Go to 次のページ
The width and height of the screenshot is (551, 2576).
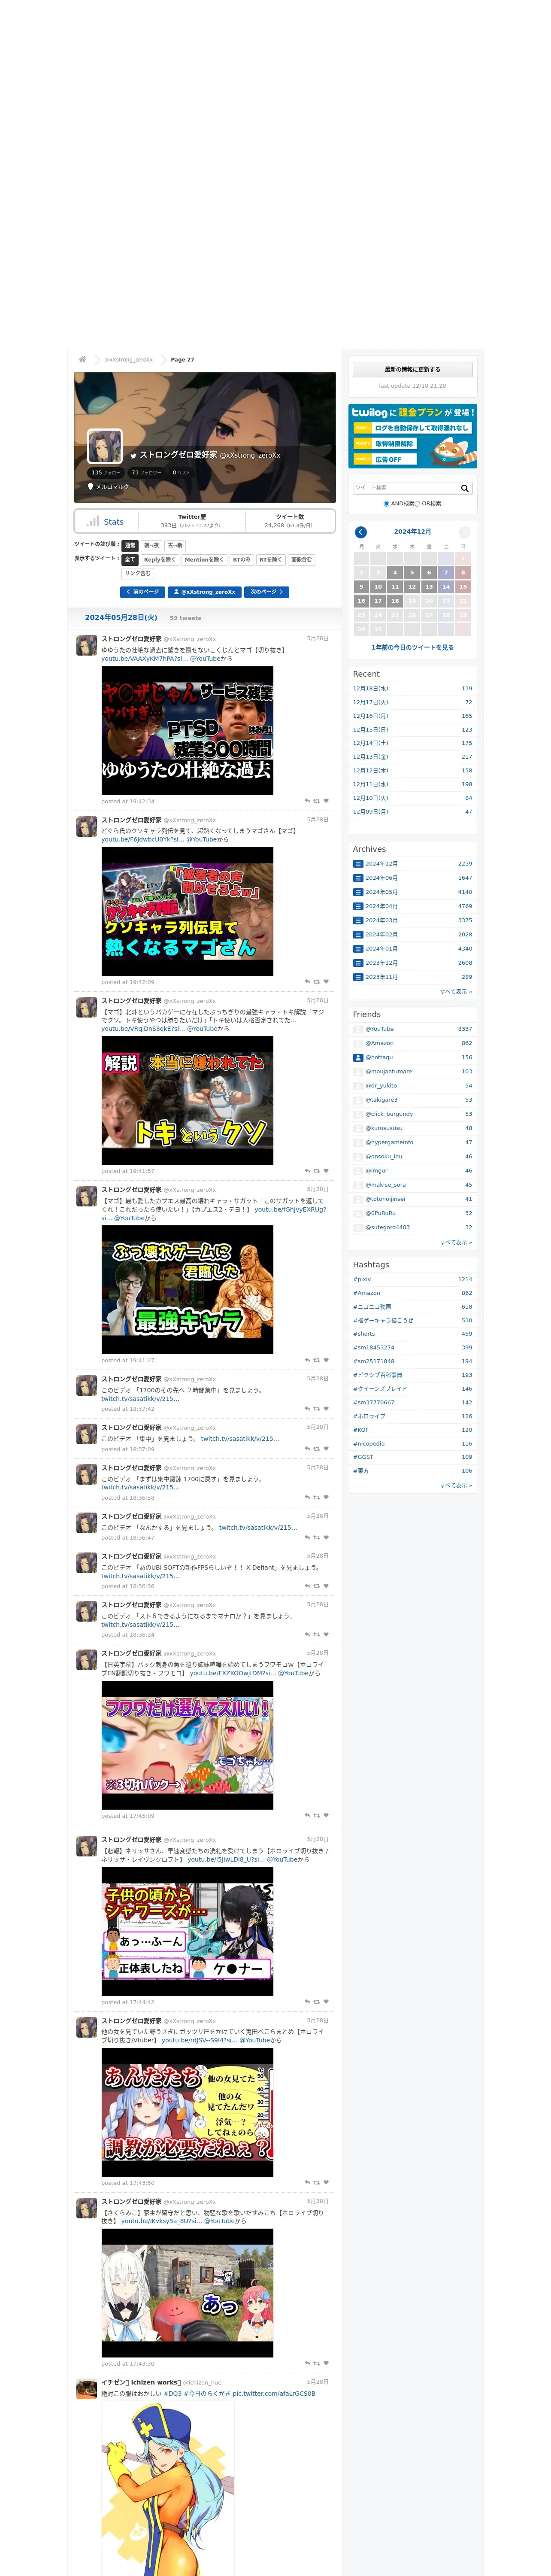pyautogui.click(x=267, y=592)
